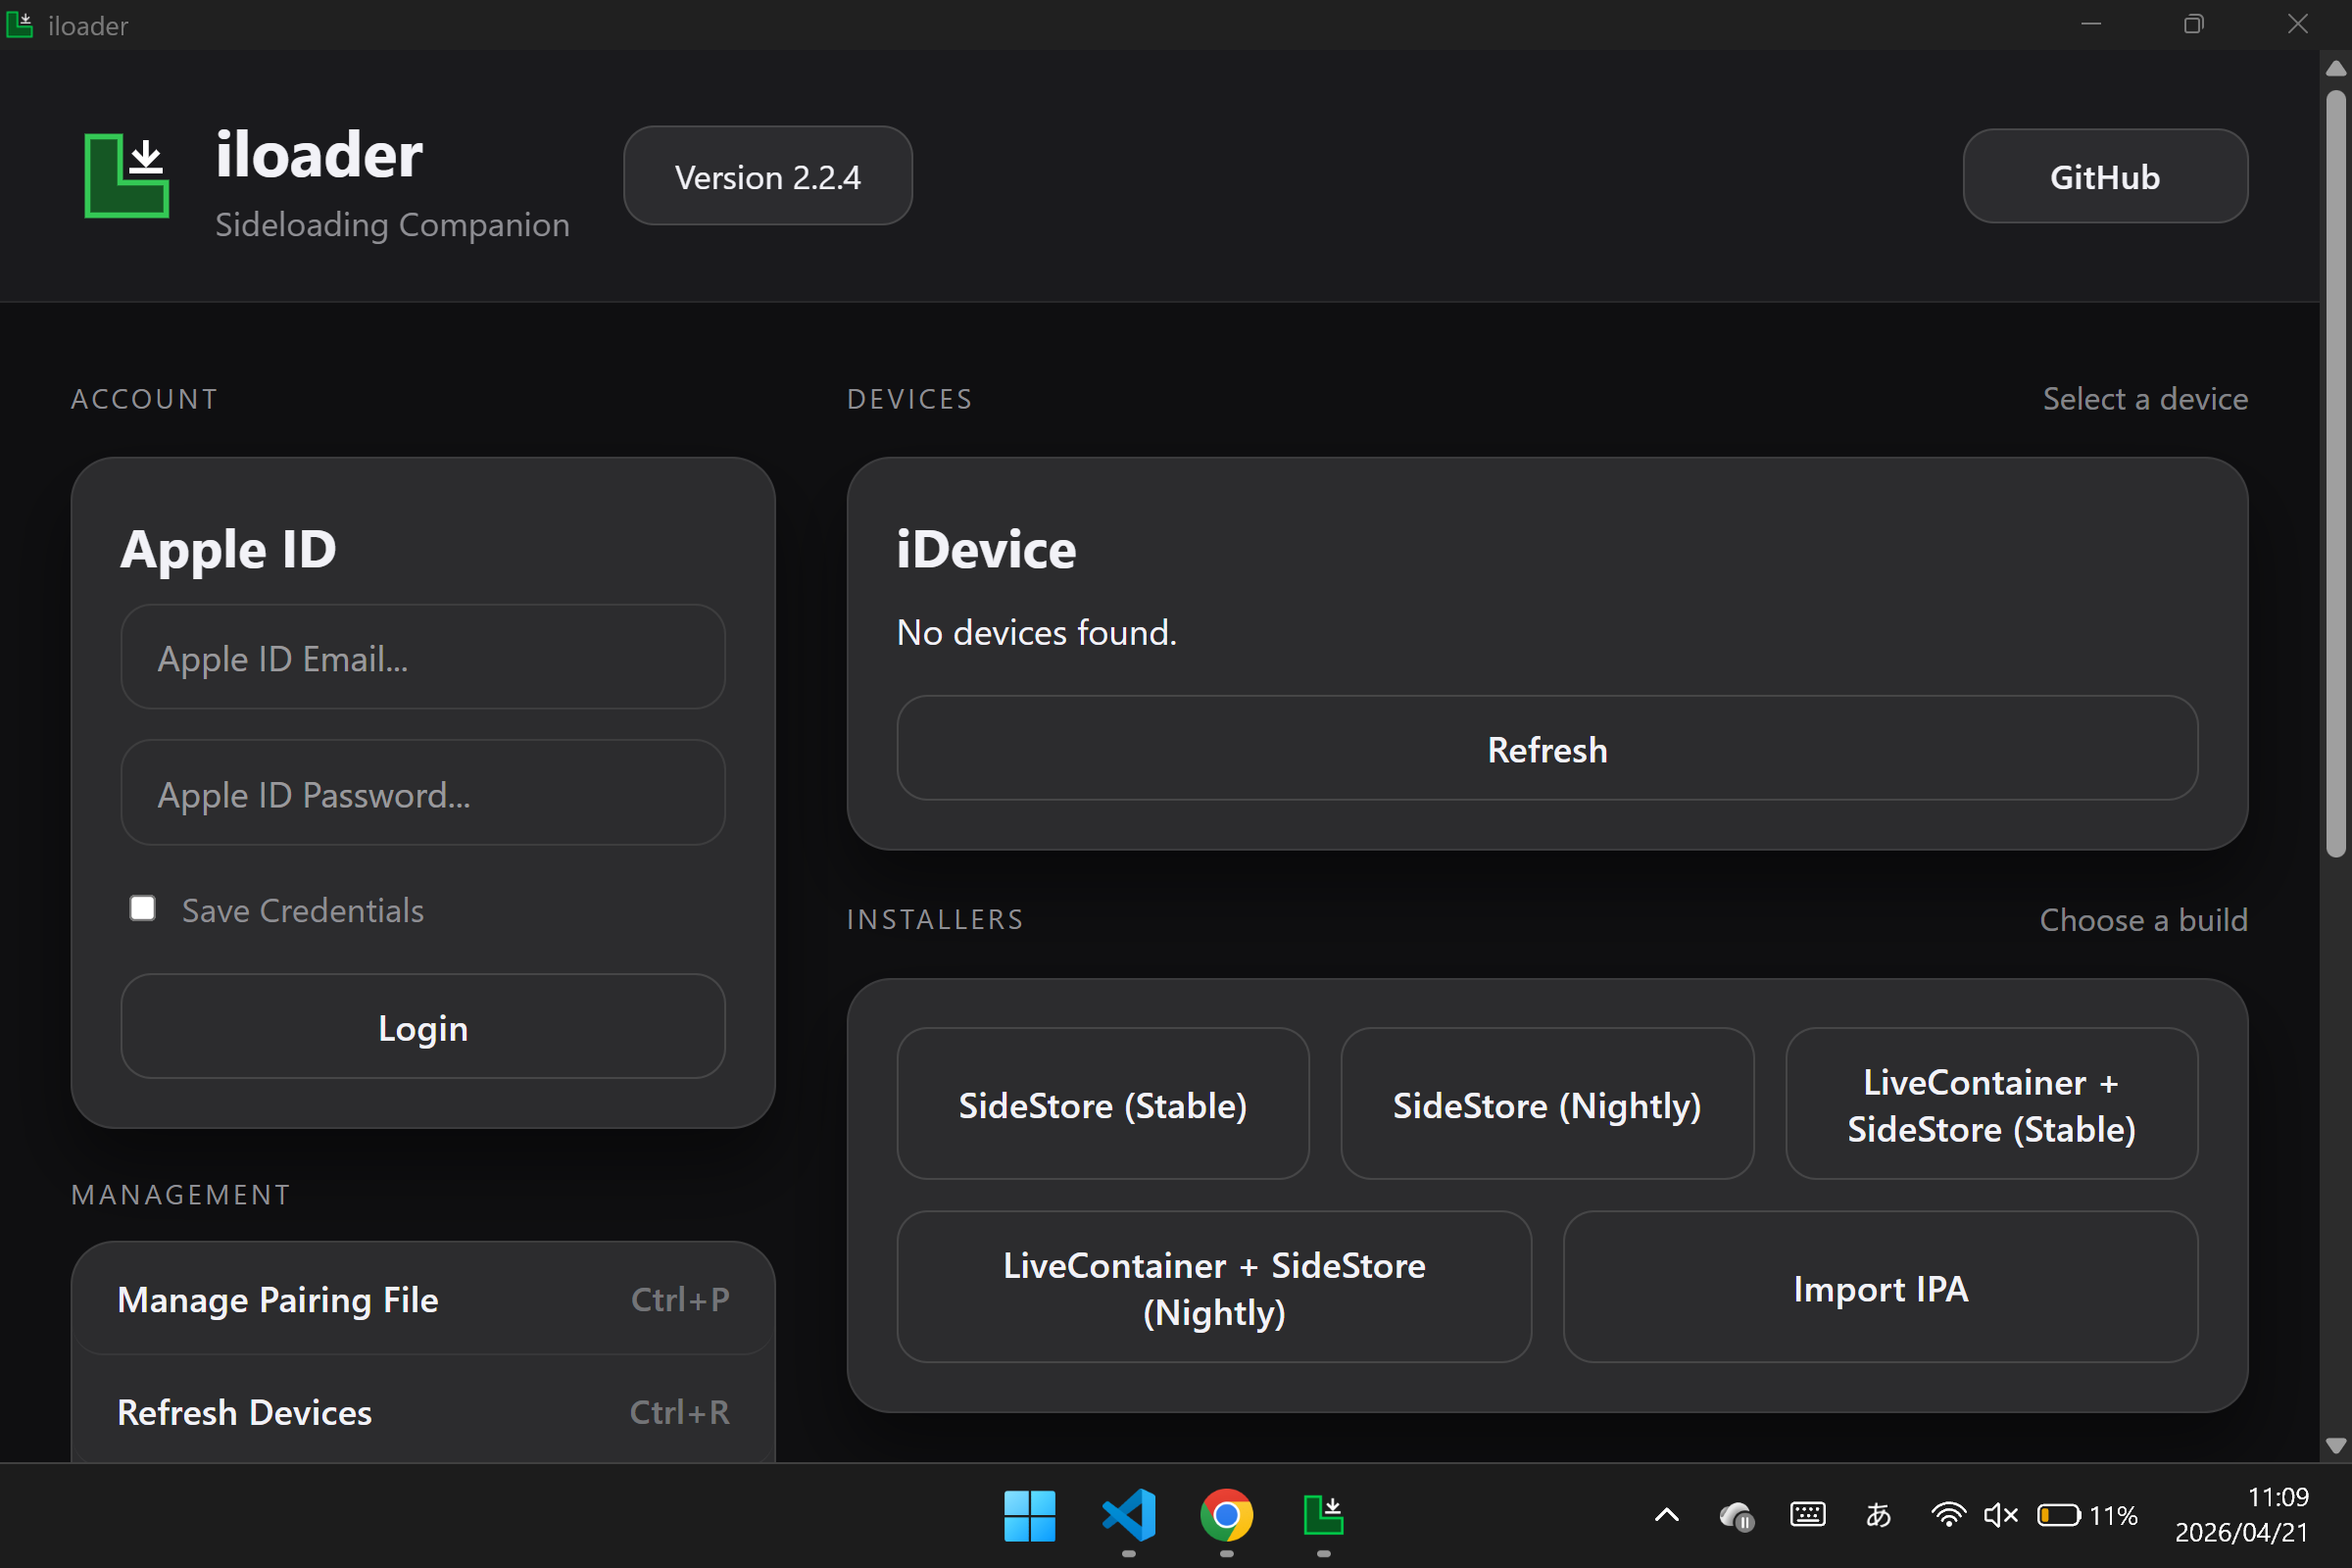
Task: Select Refresh Devices in Management
Action: point(423,1412)
